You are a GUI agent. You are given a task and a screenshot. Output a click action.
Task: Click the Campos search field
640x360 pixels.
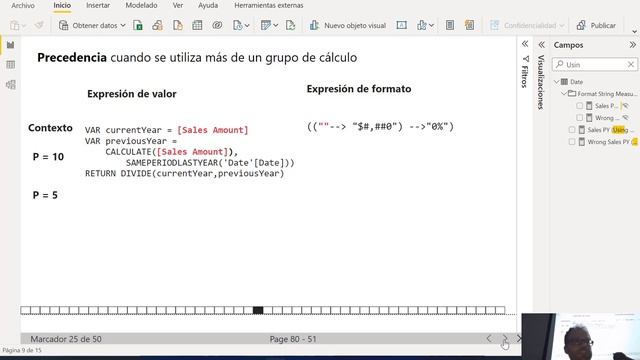point(594,64)
